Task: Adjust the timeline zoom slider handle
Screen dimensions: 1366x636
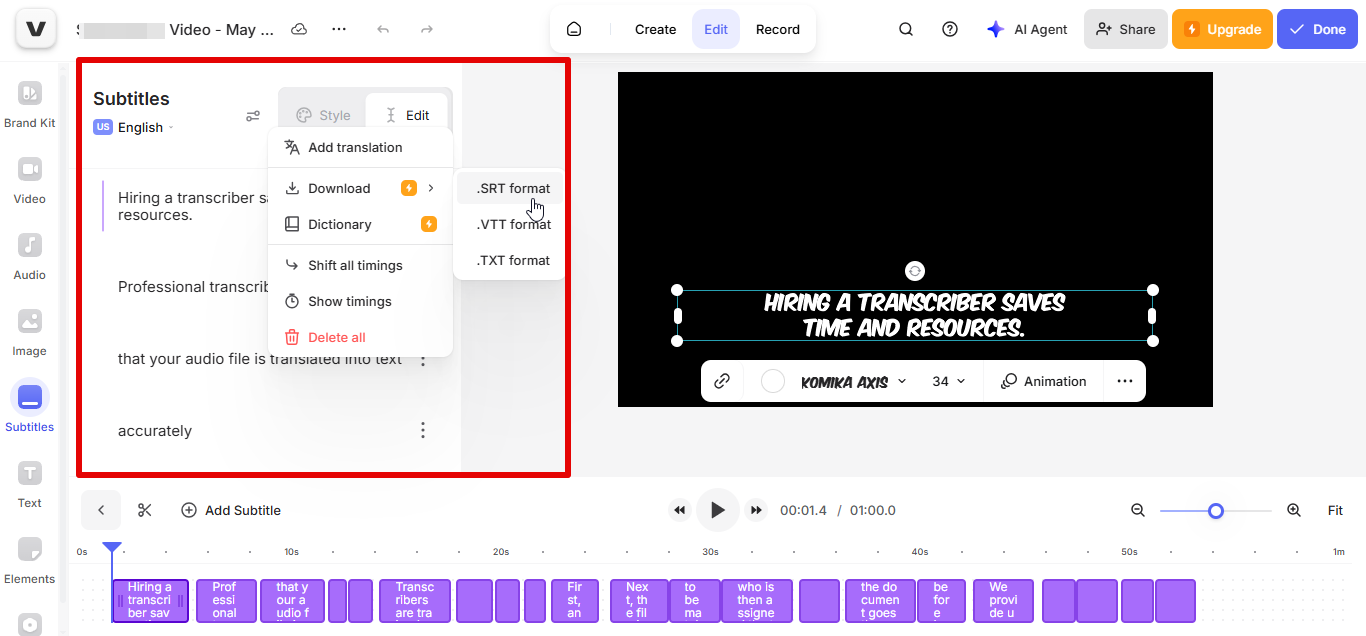Action: (x=1216, y=510)
